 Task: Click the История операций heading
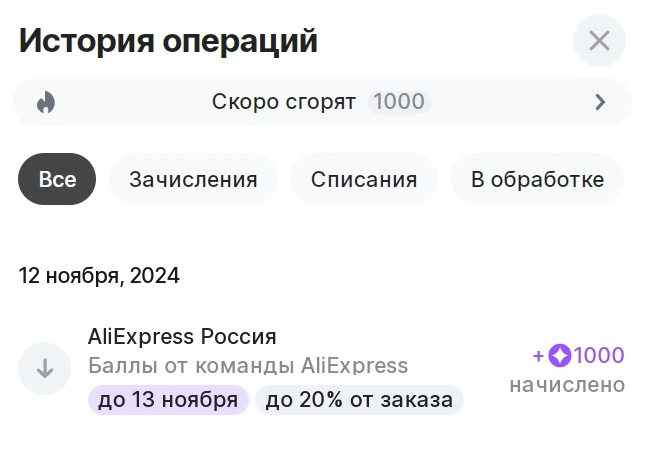tap(168, 41)
